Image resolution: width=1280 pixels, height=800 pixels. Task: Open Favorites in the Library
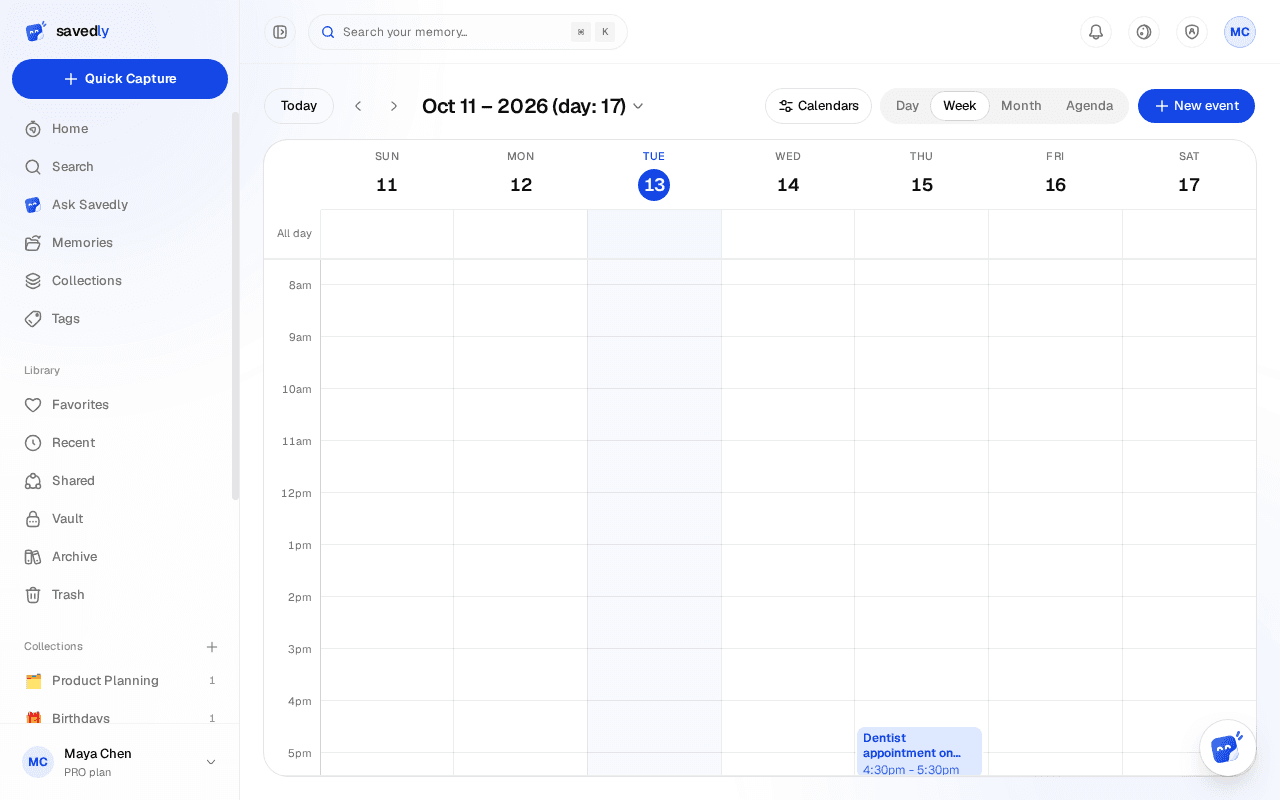[x=120, y=405]
